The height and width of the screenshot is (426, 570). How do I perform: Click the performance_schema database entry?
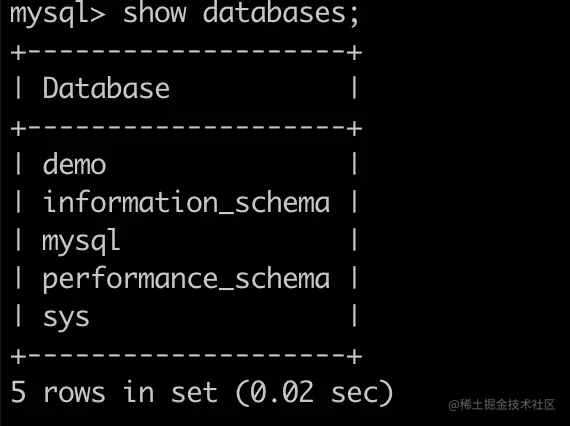186,280
